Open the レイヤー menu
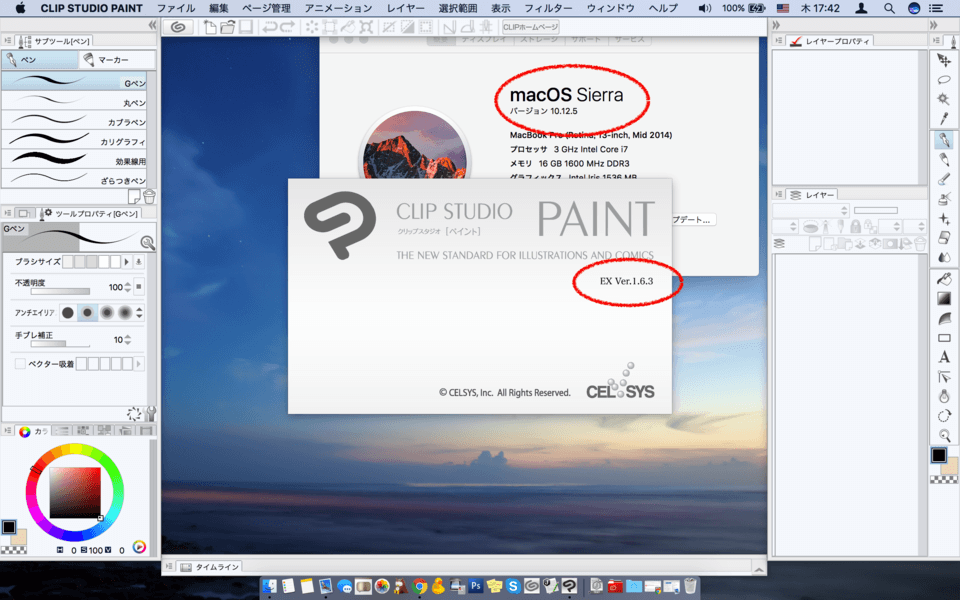This screenshot has height=600, width=960. point(405,8)
